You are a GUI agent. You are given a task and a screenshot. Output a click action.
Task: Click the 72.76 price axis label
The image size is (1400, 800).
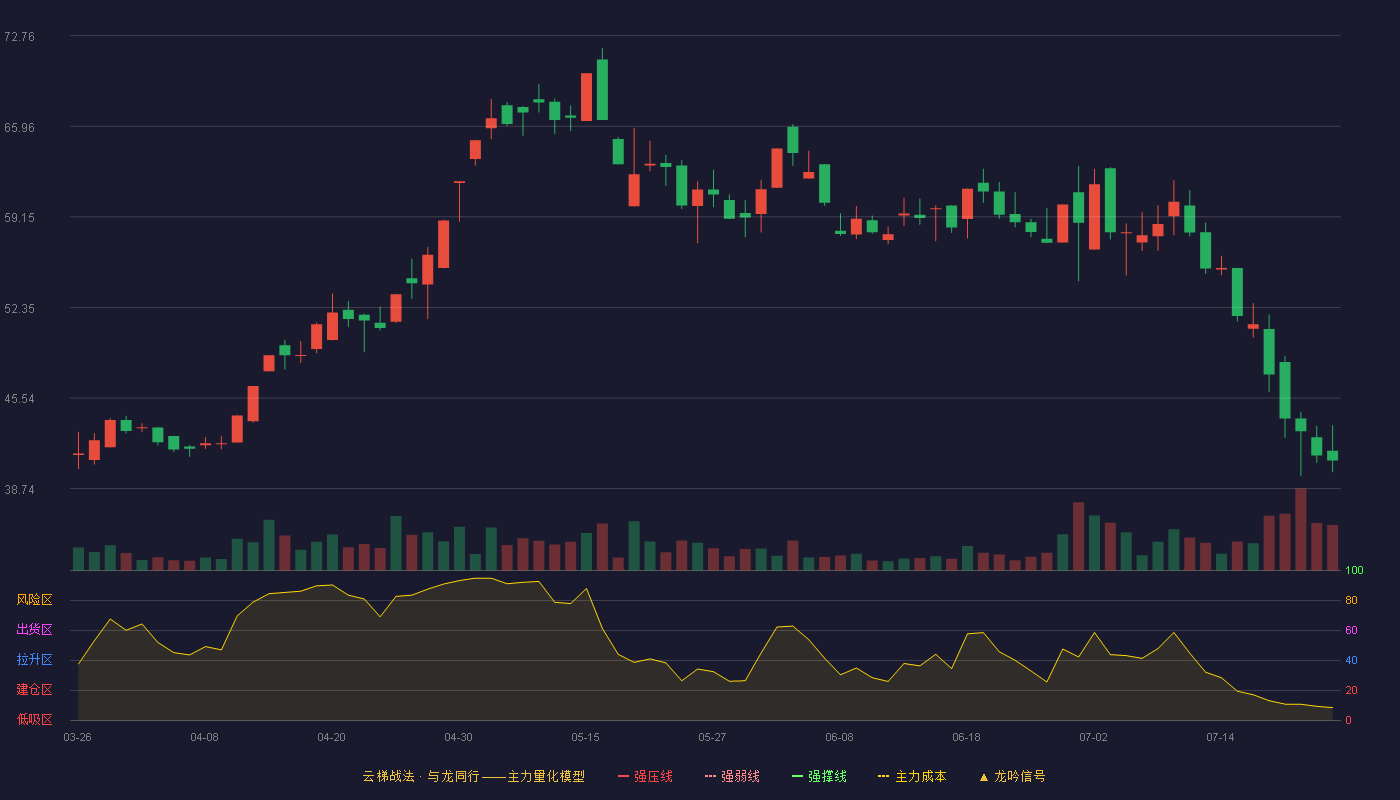pos(19,36)
